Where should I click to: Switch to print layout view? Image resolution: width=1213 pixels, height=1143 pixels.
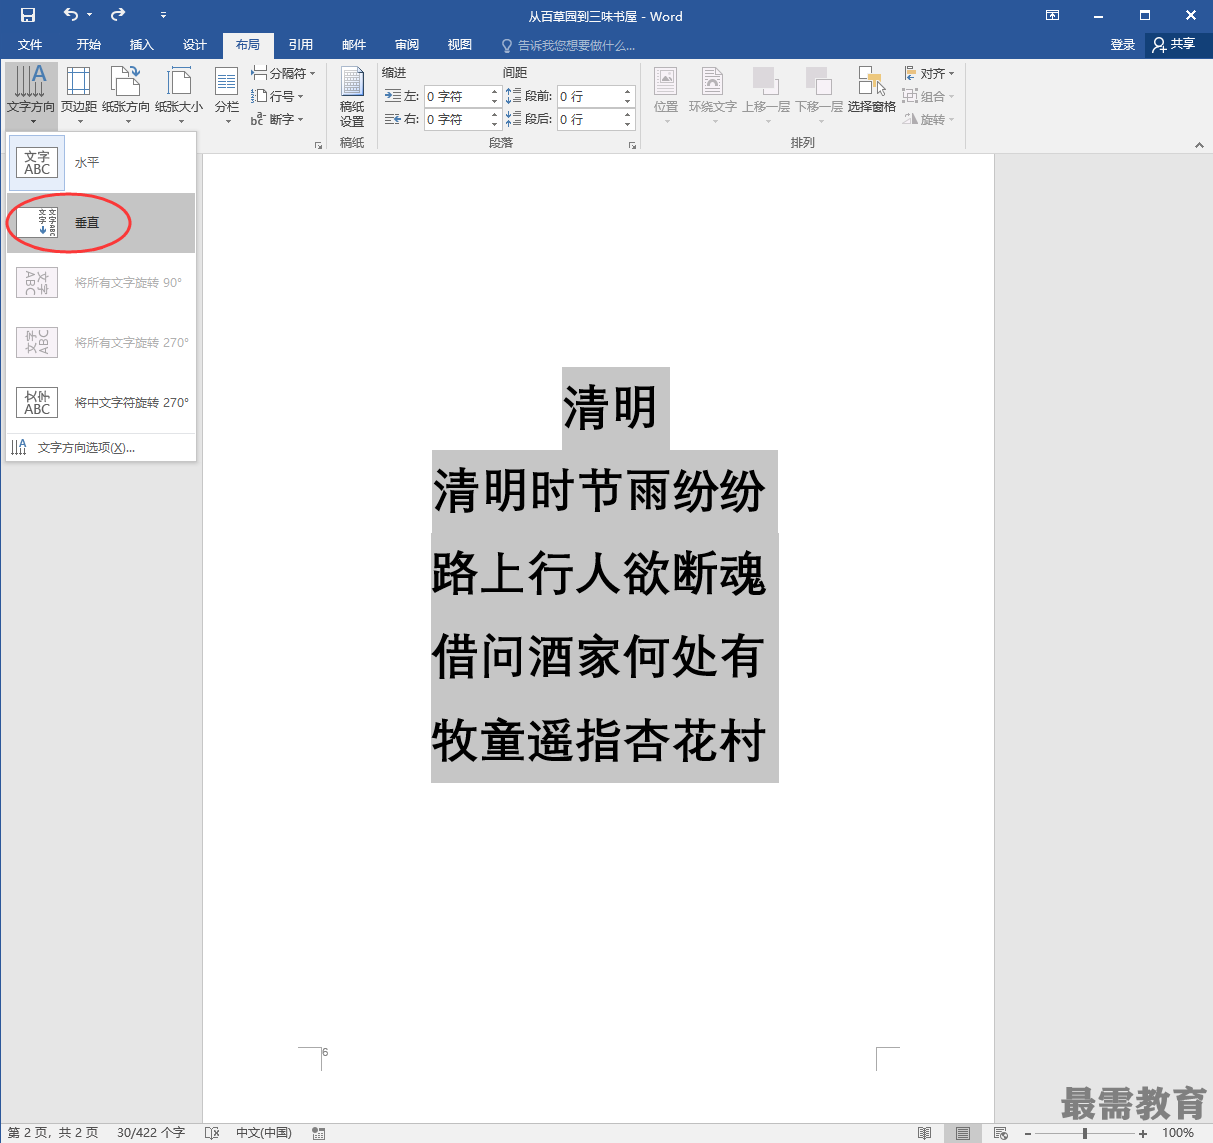coord(963,1133)
